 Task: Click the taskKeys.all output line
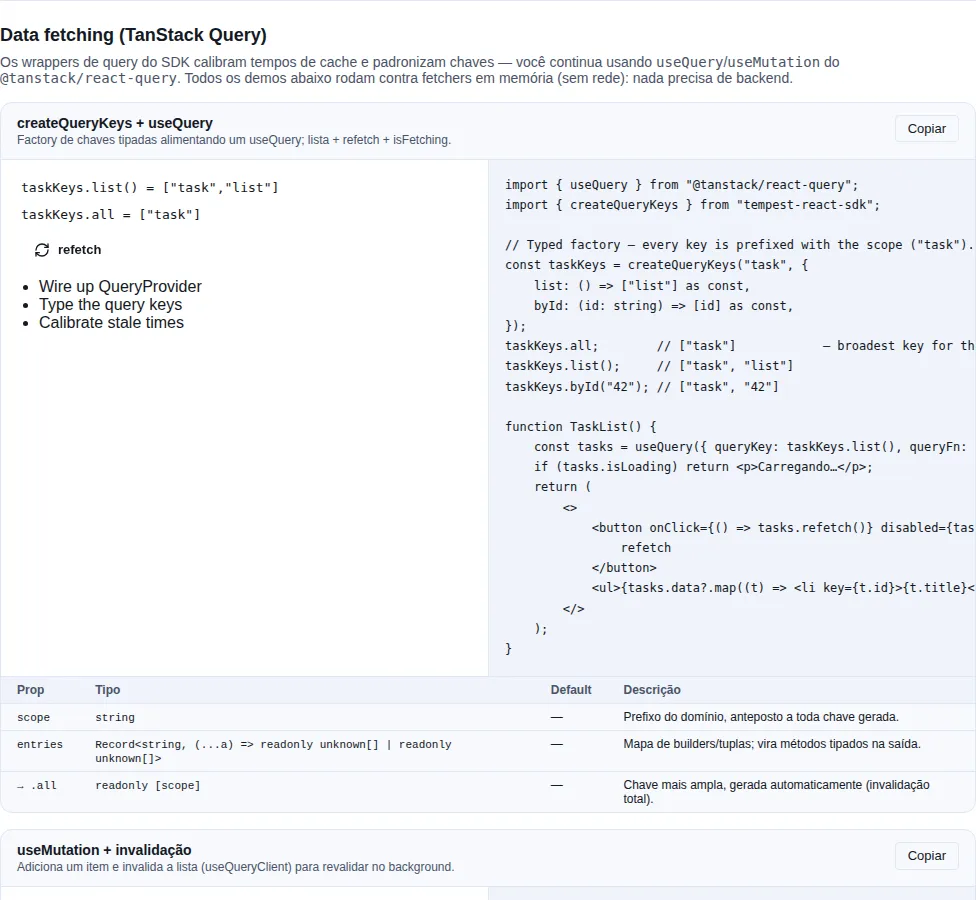[x=111, y=215]
